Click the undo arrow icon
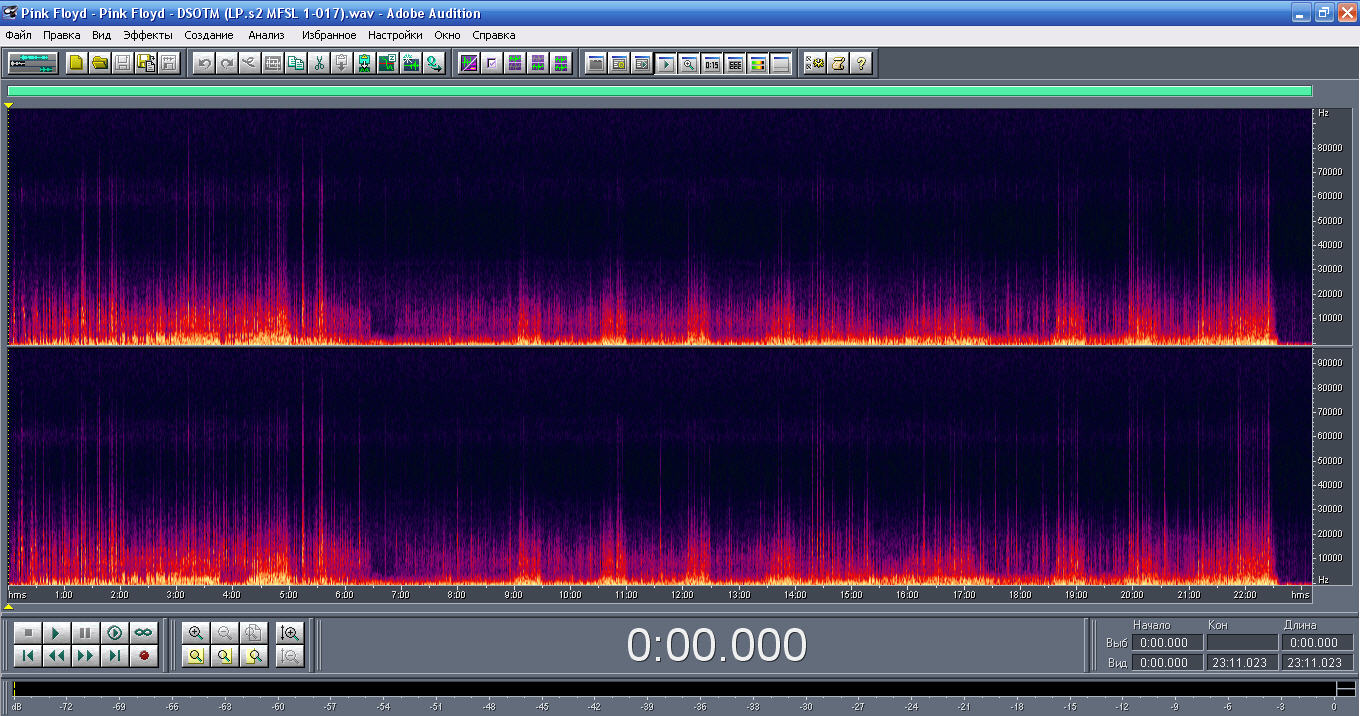This screenshot has height=716, width=1360. click(x=204, y=63)
